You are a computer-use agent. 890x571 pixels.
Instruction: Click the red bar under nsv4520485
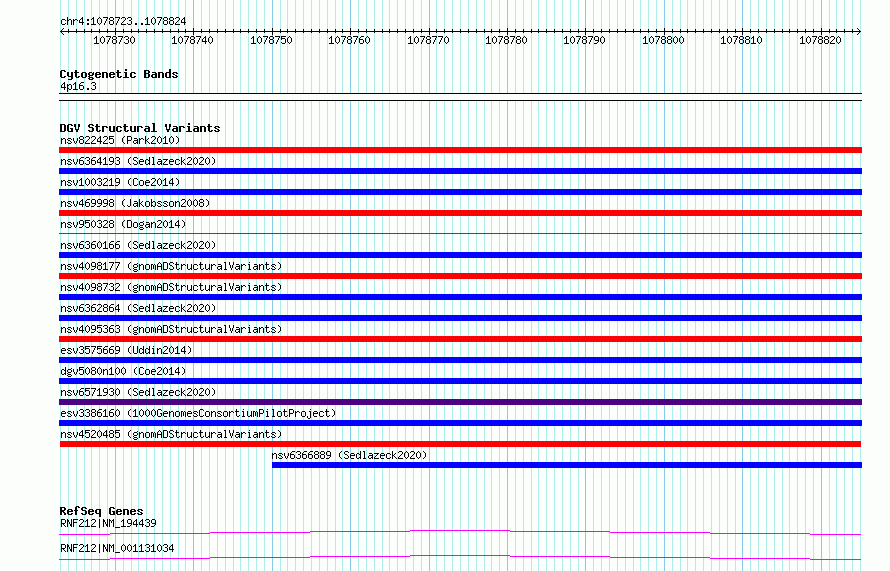(460, 444)
